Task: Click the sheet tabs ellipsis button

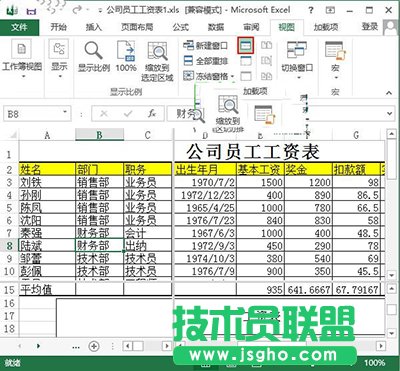Action: [x=76, y=347]
